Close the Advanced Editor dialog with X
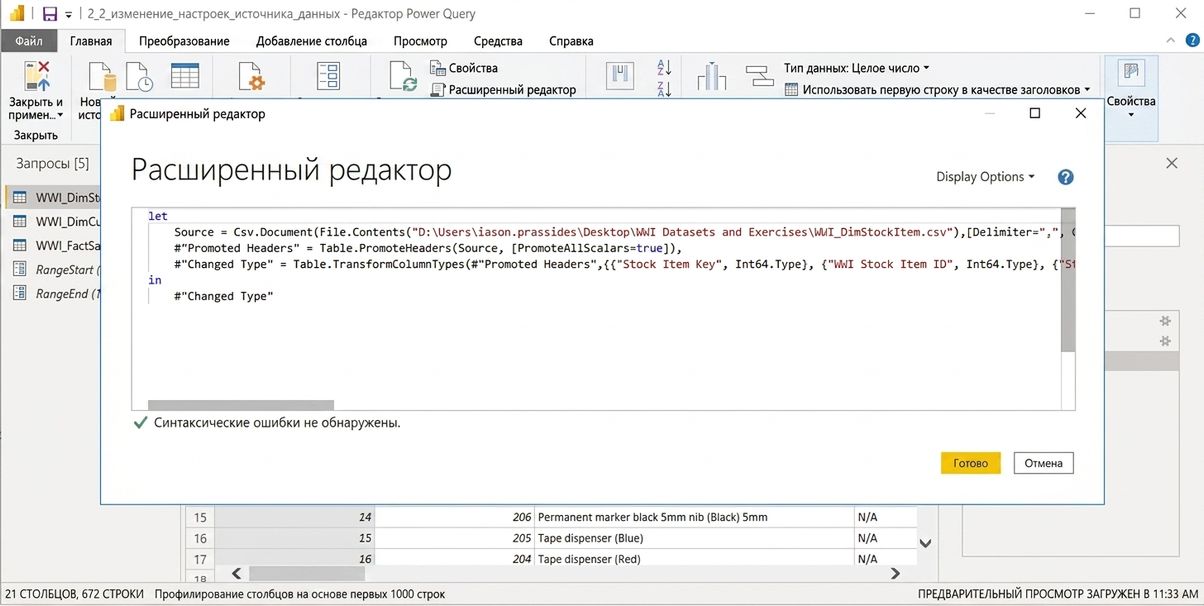Image resolution: width=1204 pixels, height=606 pixels. pos(1080,113)
